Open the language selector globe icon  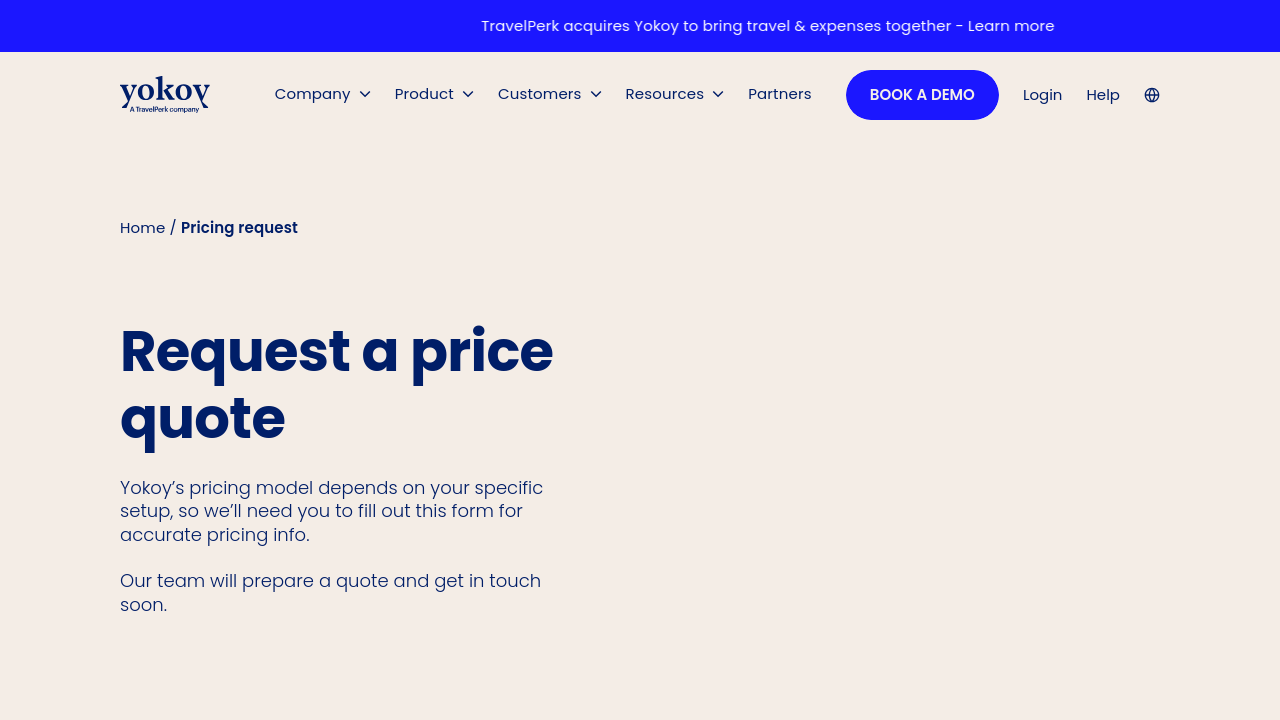point(1152,95)
